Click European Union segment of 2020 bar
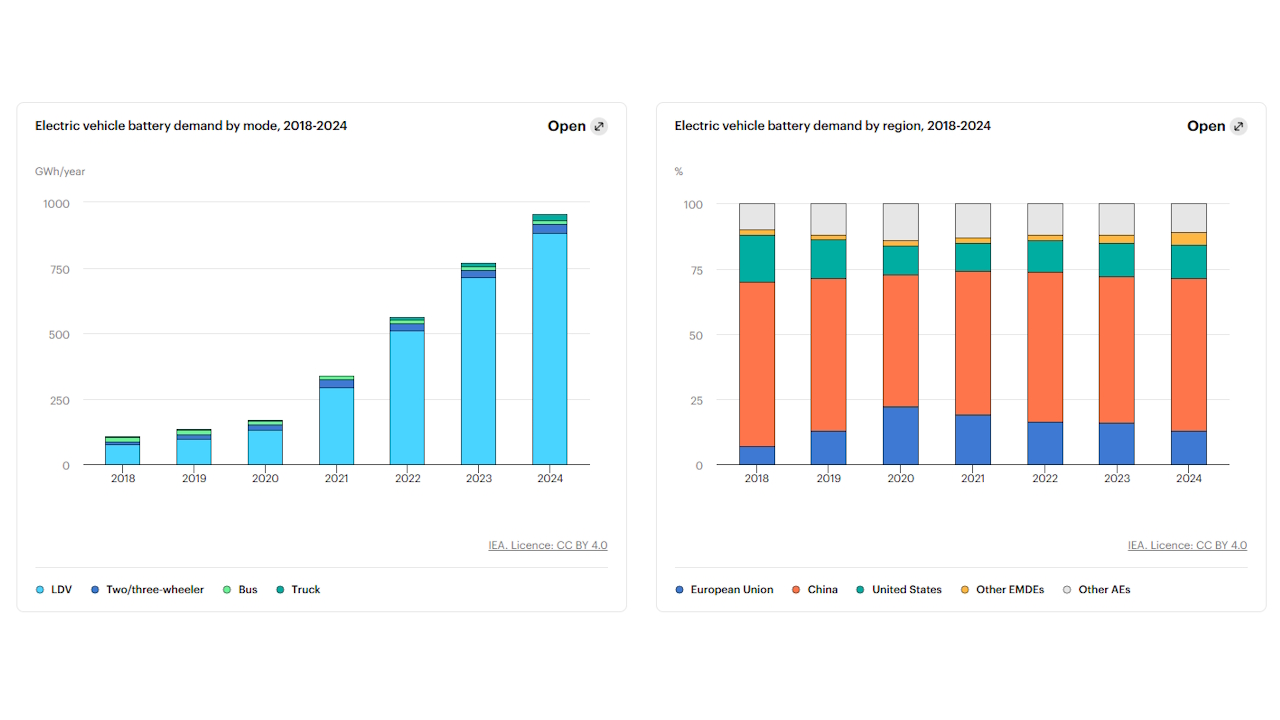The height and width of the screenshot is (720, 1280). 900,436
